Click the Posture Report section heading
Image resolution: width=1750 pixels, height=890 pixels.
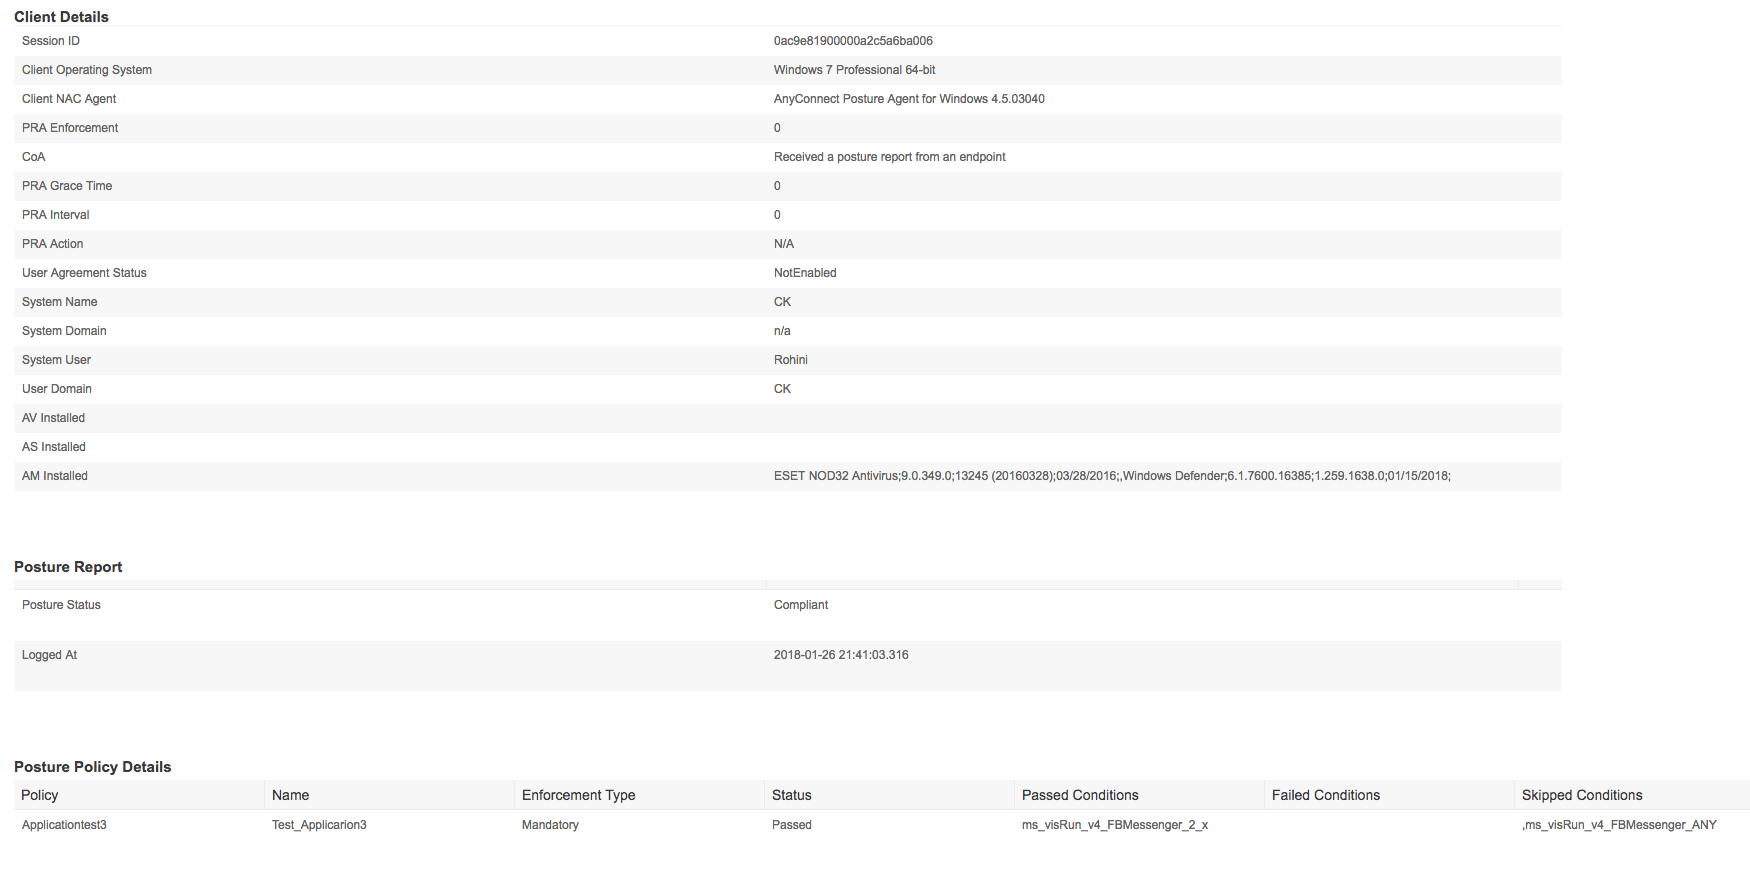tap(68, 567)
